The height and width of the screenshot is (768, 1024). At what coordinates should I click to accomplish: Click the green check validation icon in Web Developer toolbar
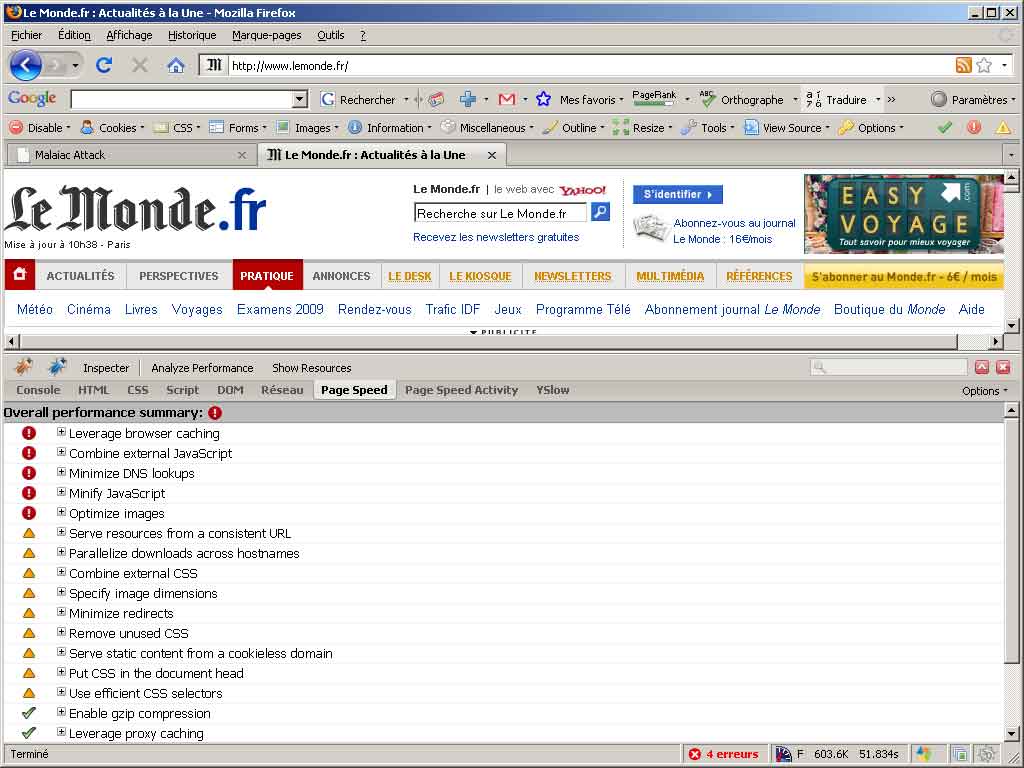coord(944,127)
